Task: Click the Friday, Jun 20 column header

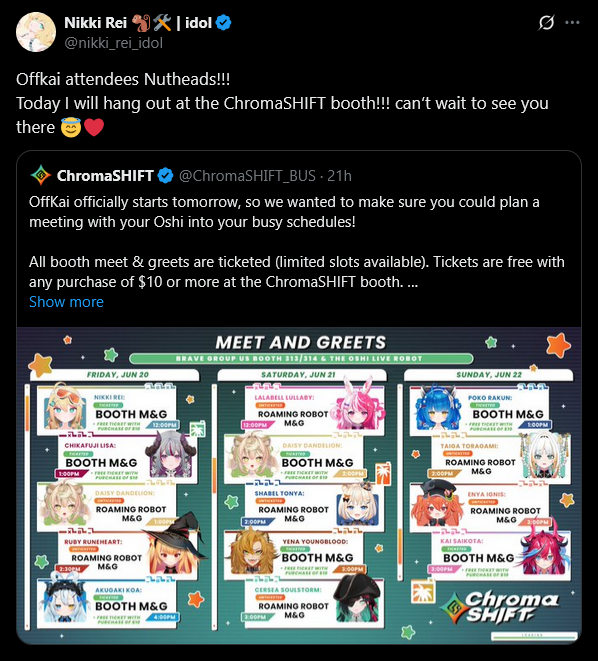Action: 118,374
